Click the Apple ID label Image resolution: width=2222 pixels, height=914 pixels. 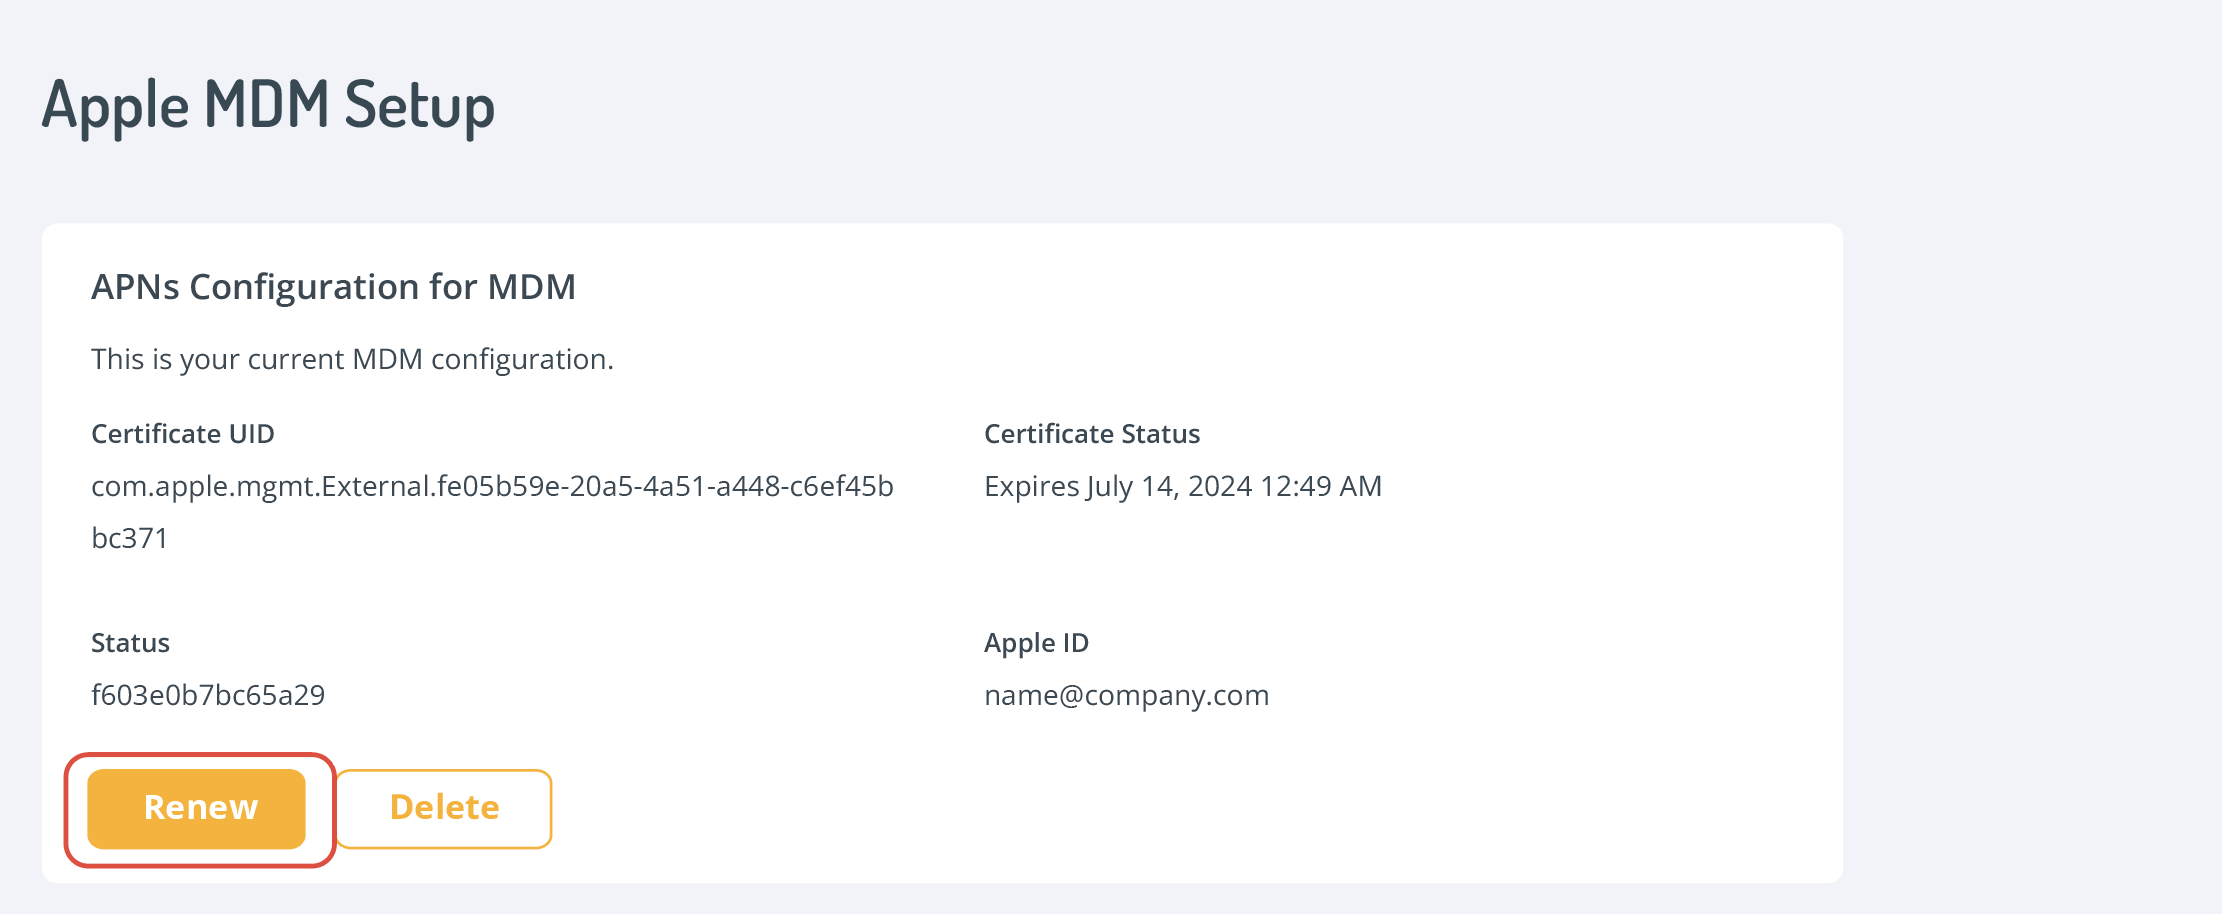[x=1036, y=643]
